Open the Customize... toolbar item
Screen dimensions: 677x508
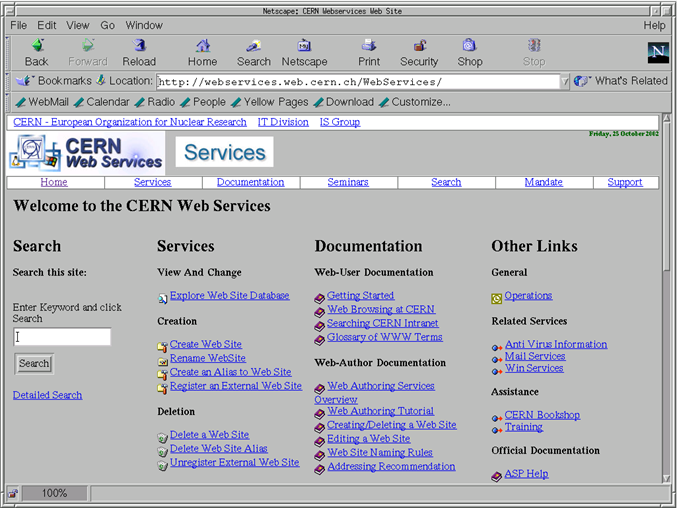(415, 102)
